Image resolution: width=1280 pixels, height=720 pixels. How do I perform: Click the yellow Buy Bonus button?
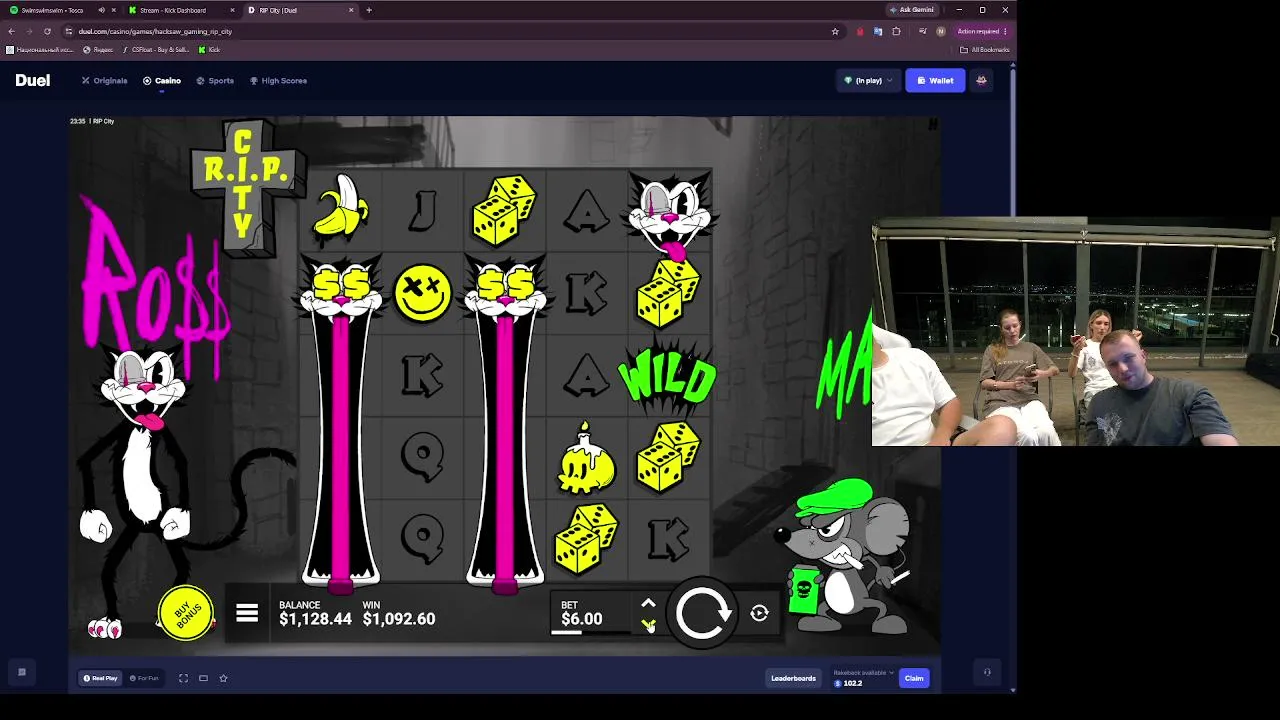tap(186, 613)
